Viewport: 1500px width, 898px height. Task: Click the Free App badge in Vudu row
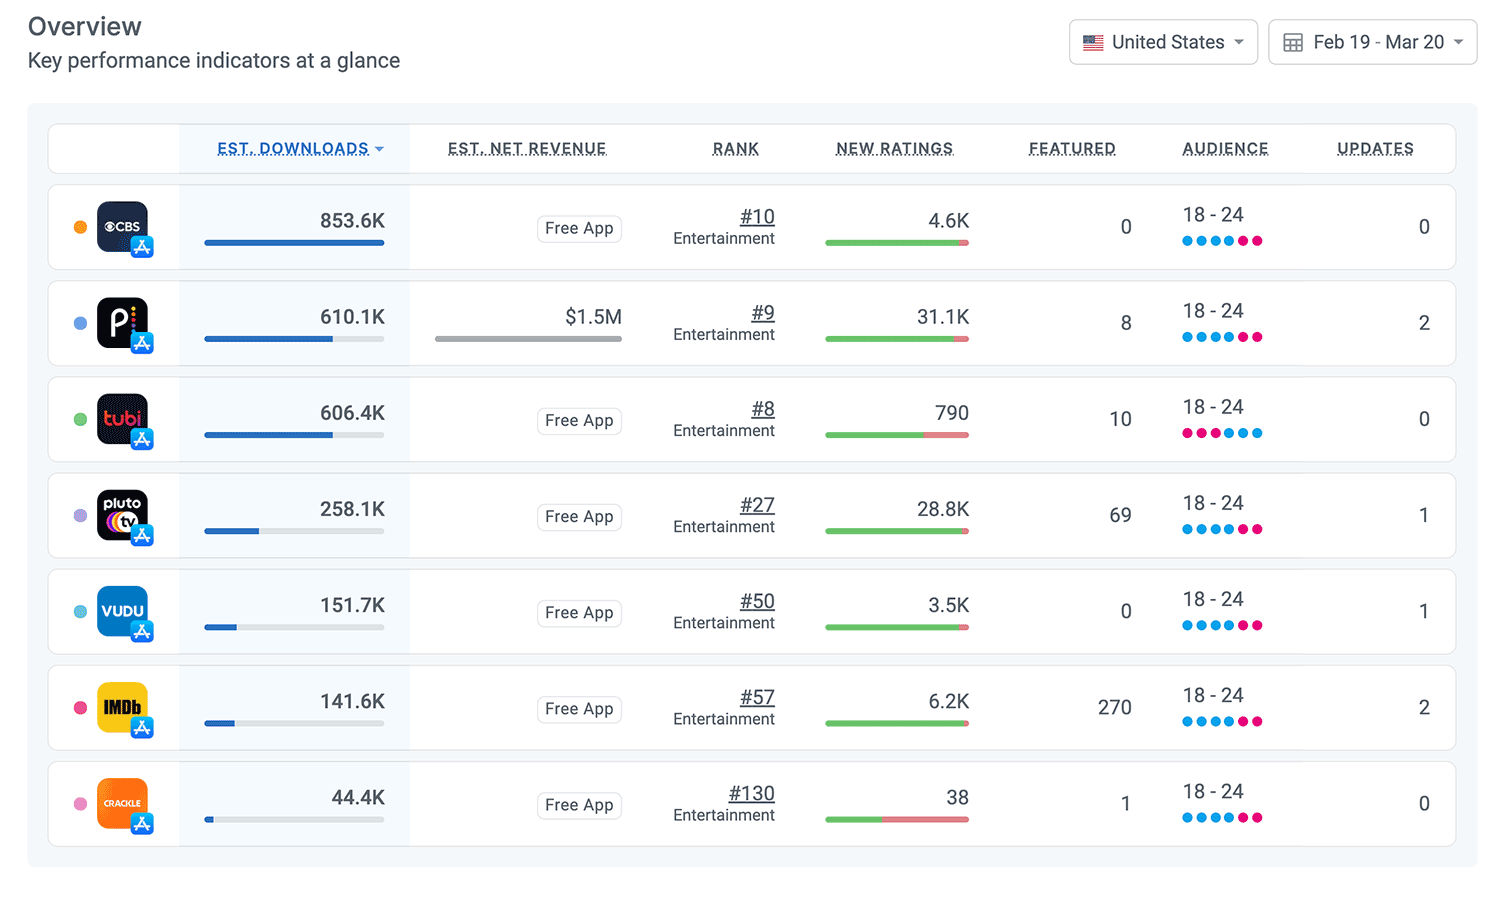pyautogui.click(x=579, y=613)
